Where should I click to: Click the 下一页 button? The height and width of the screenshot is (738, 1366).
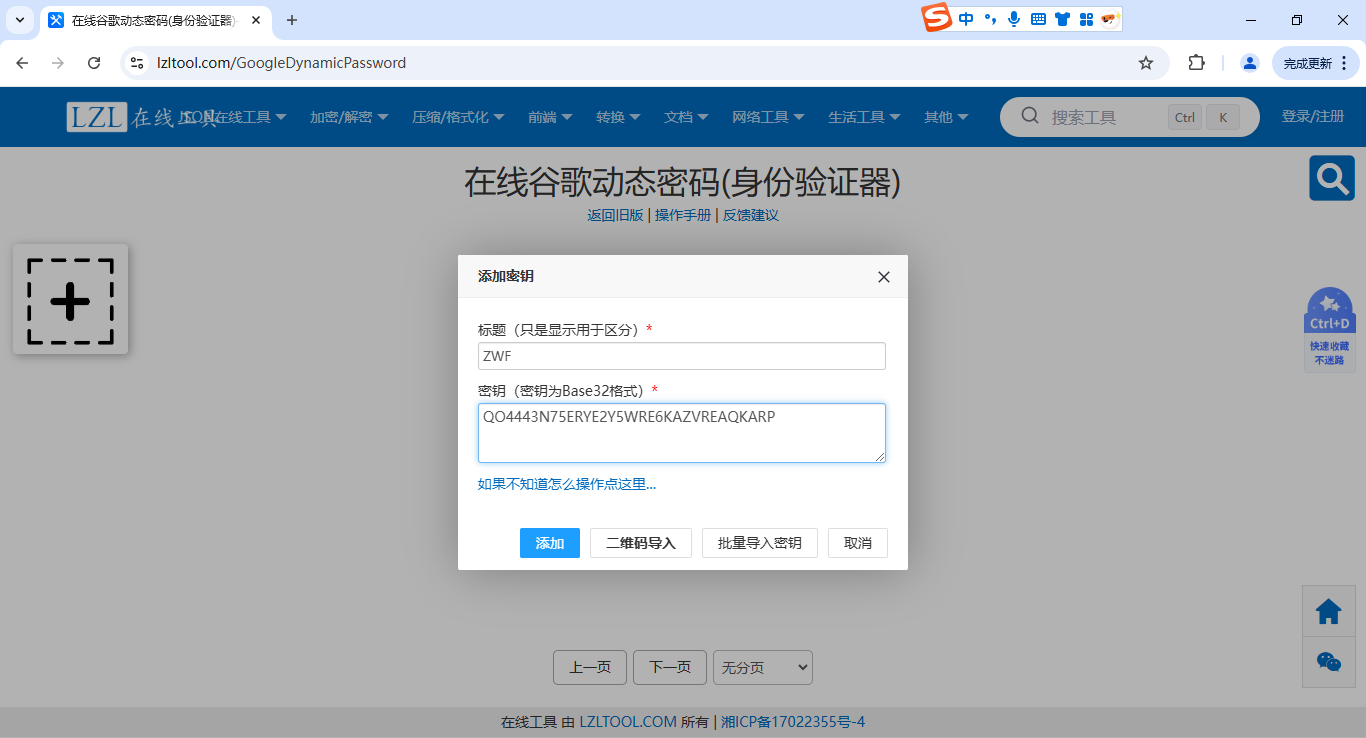(670, 668)
